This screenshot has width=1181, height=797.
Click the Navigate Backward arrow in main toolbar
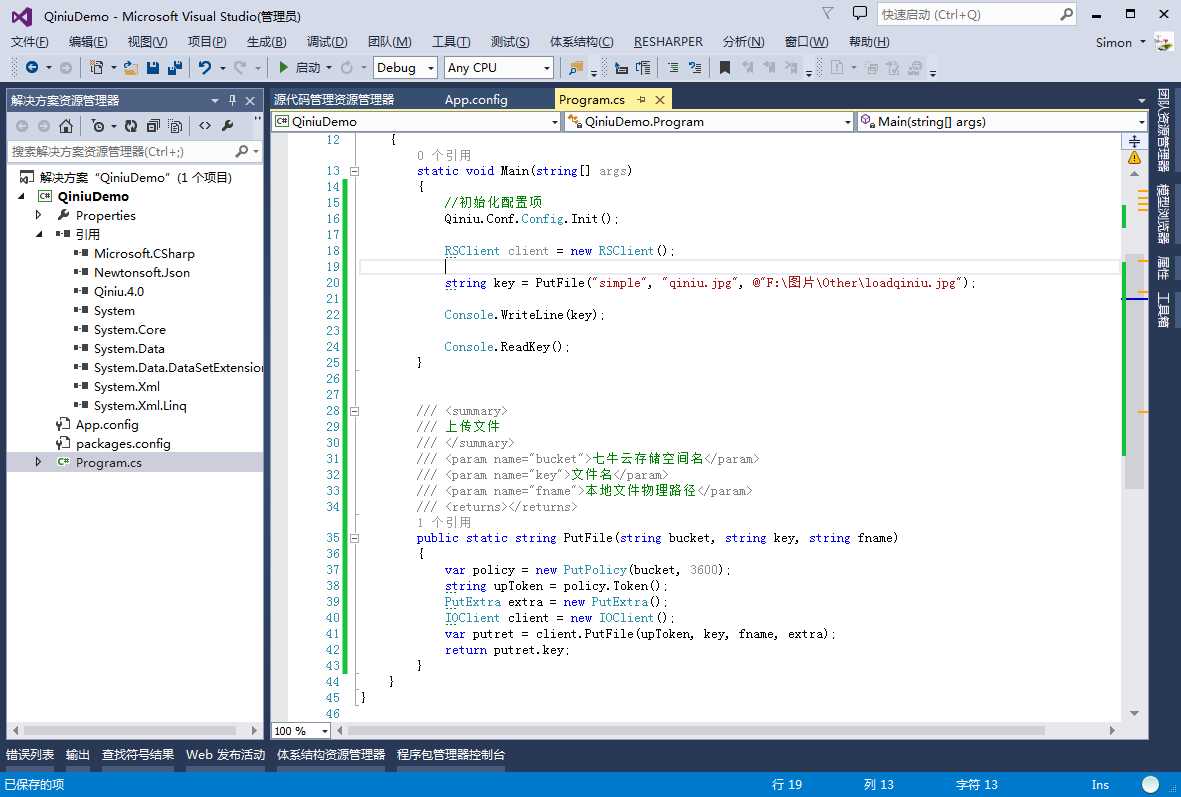(32, 68)
